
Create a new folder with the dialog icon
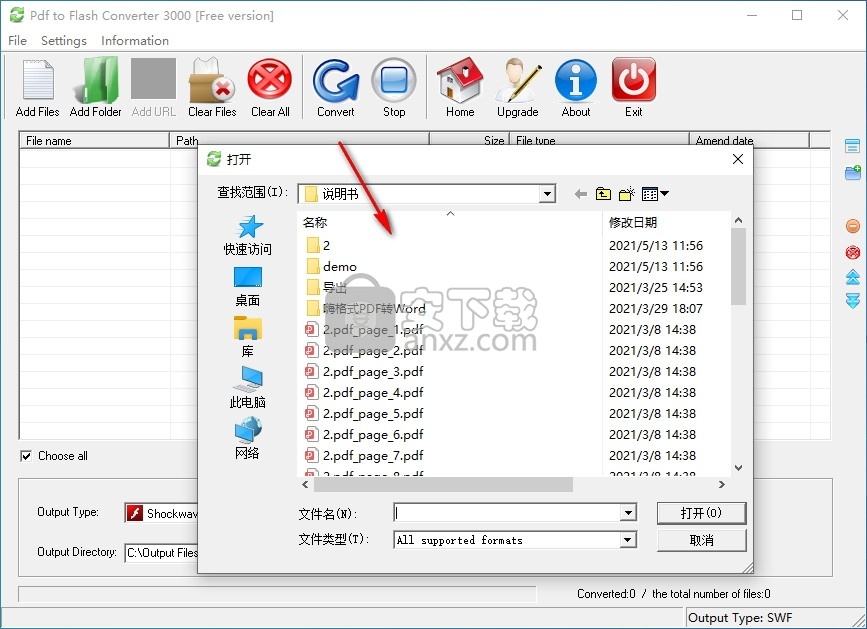coord(626,194)
